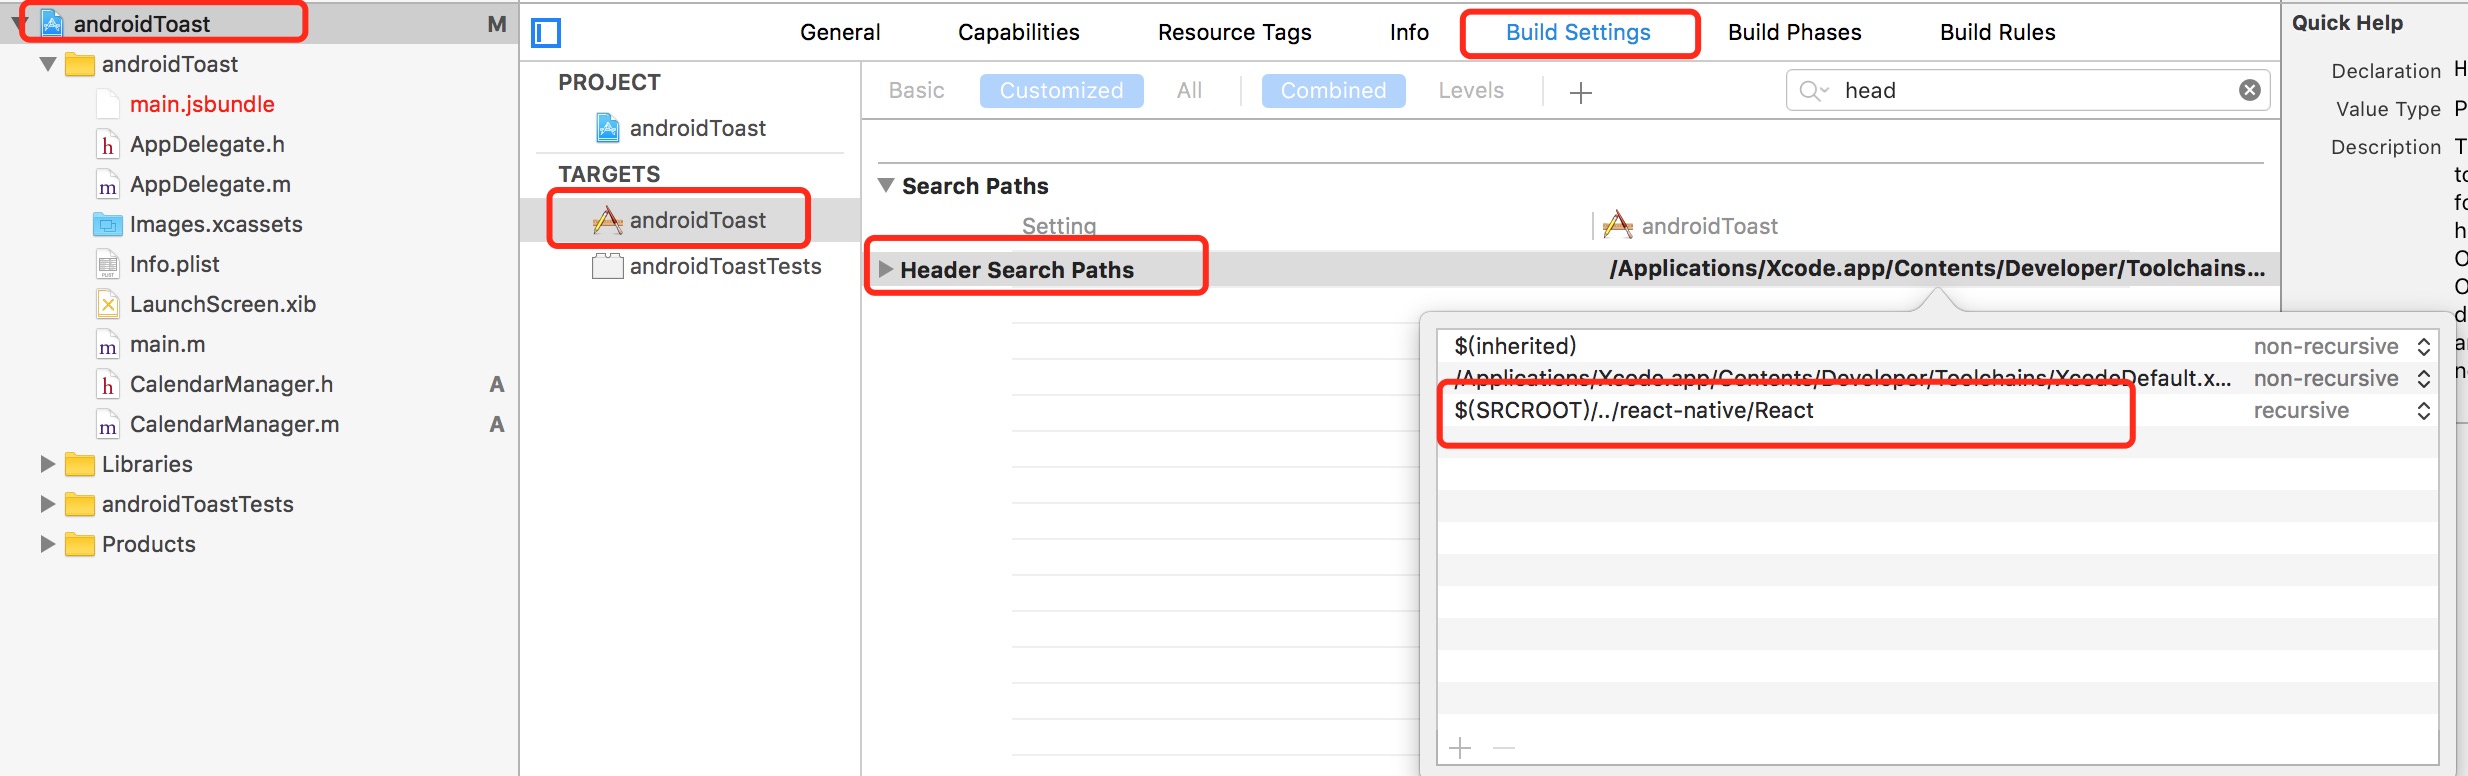Screen dimensions: 2468x776
Task: Click the Quick Help heading
Action: click(x=2347, y=23)
